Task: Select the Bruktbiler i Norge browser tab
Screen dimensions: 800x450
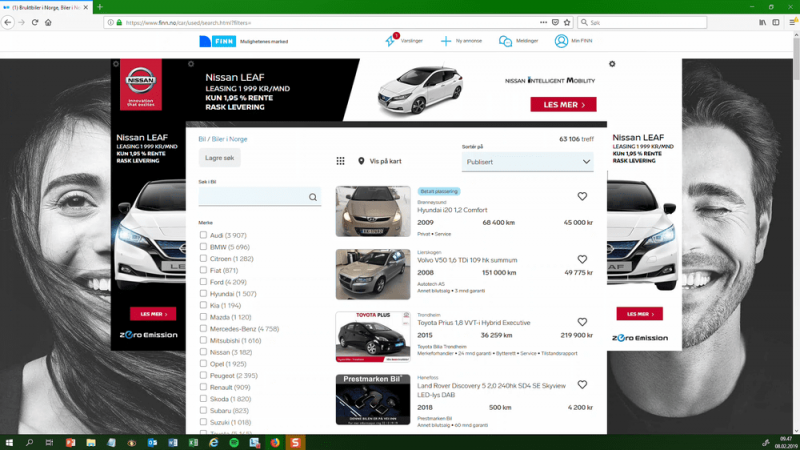Action: [x=46, y=7]
